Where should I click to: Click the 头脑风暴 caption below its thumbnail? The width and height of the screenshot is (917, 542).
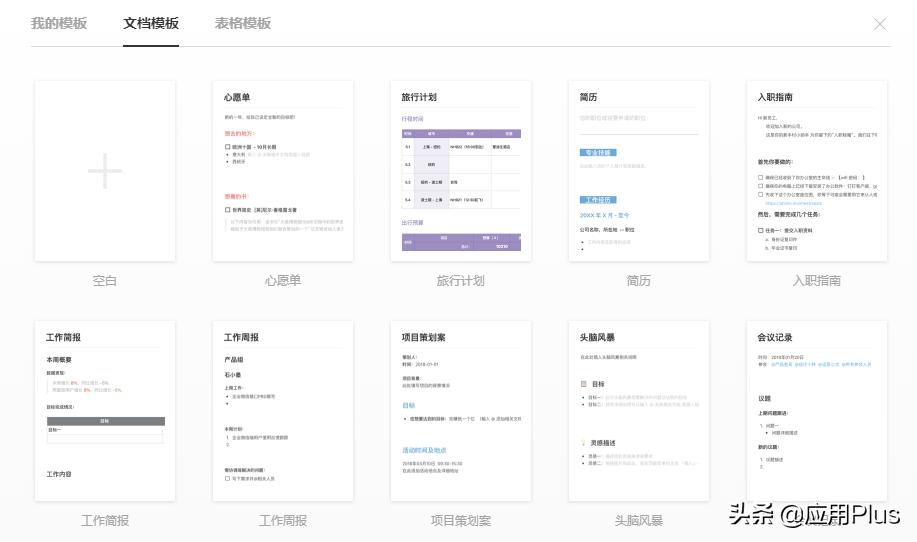tap(639, 520)
